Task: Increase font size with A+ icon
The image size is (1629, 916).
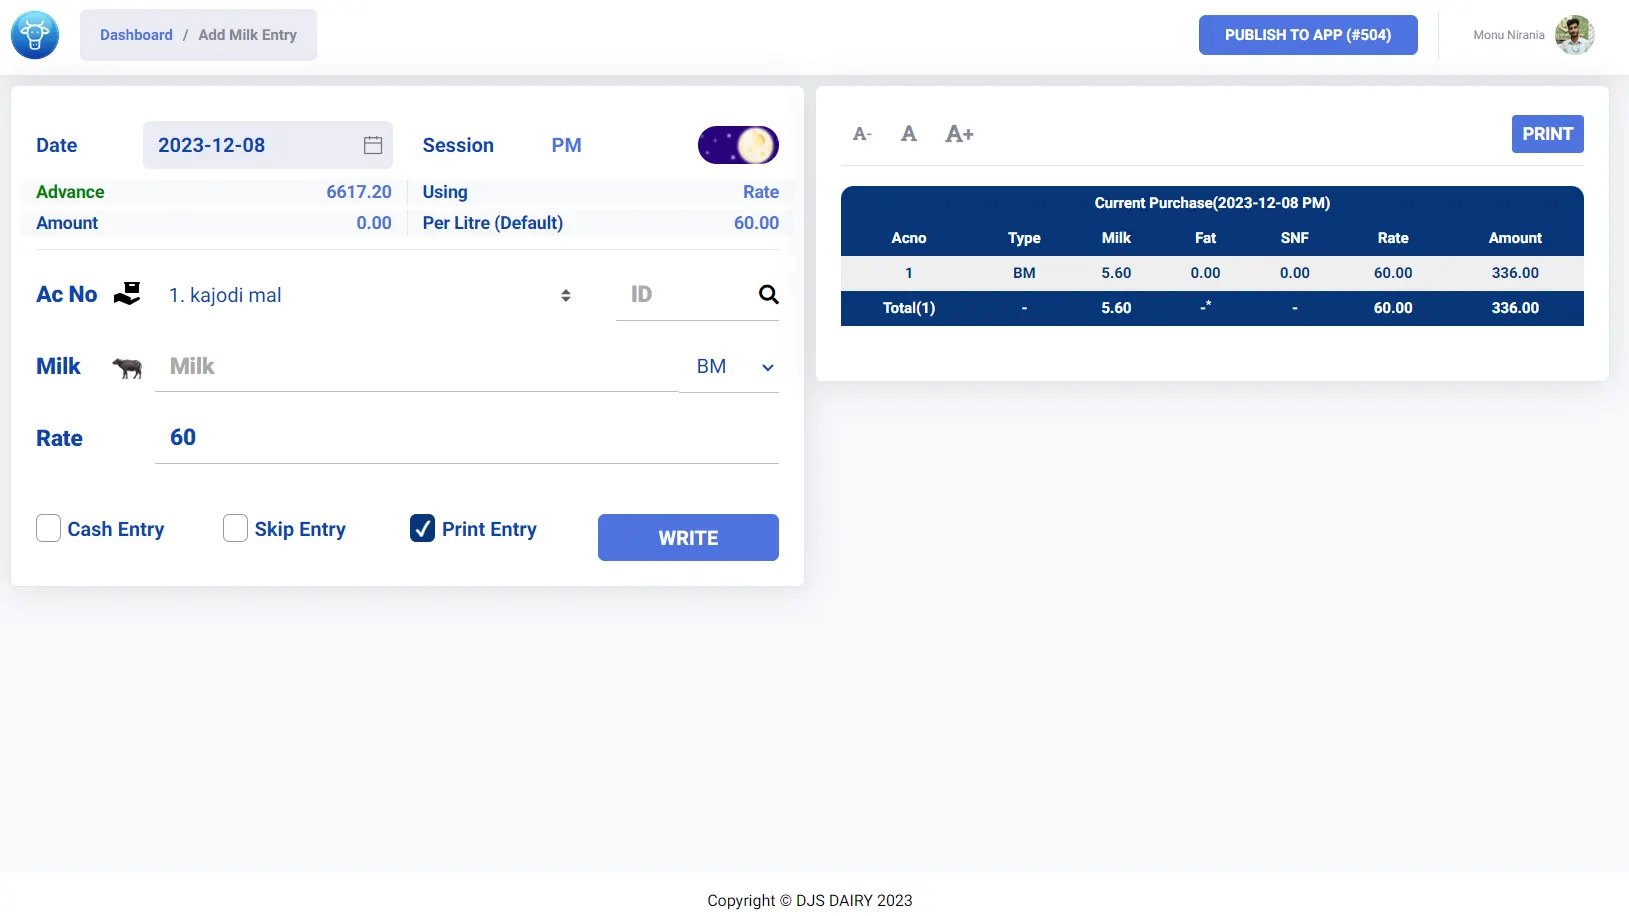Action: click(x=959, y=134)
